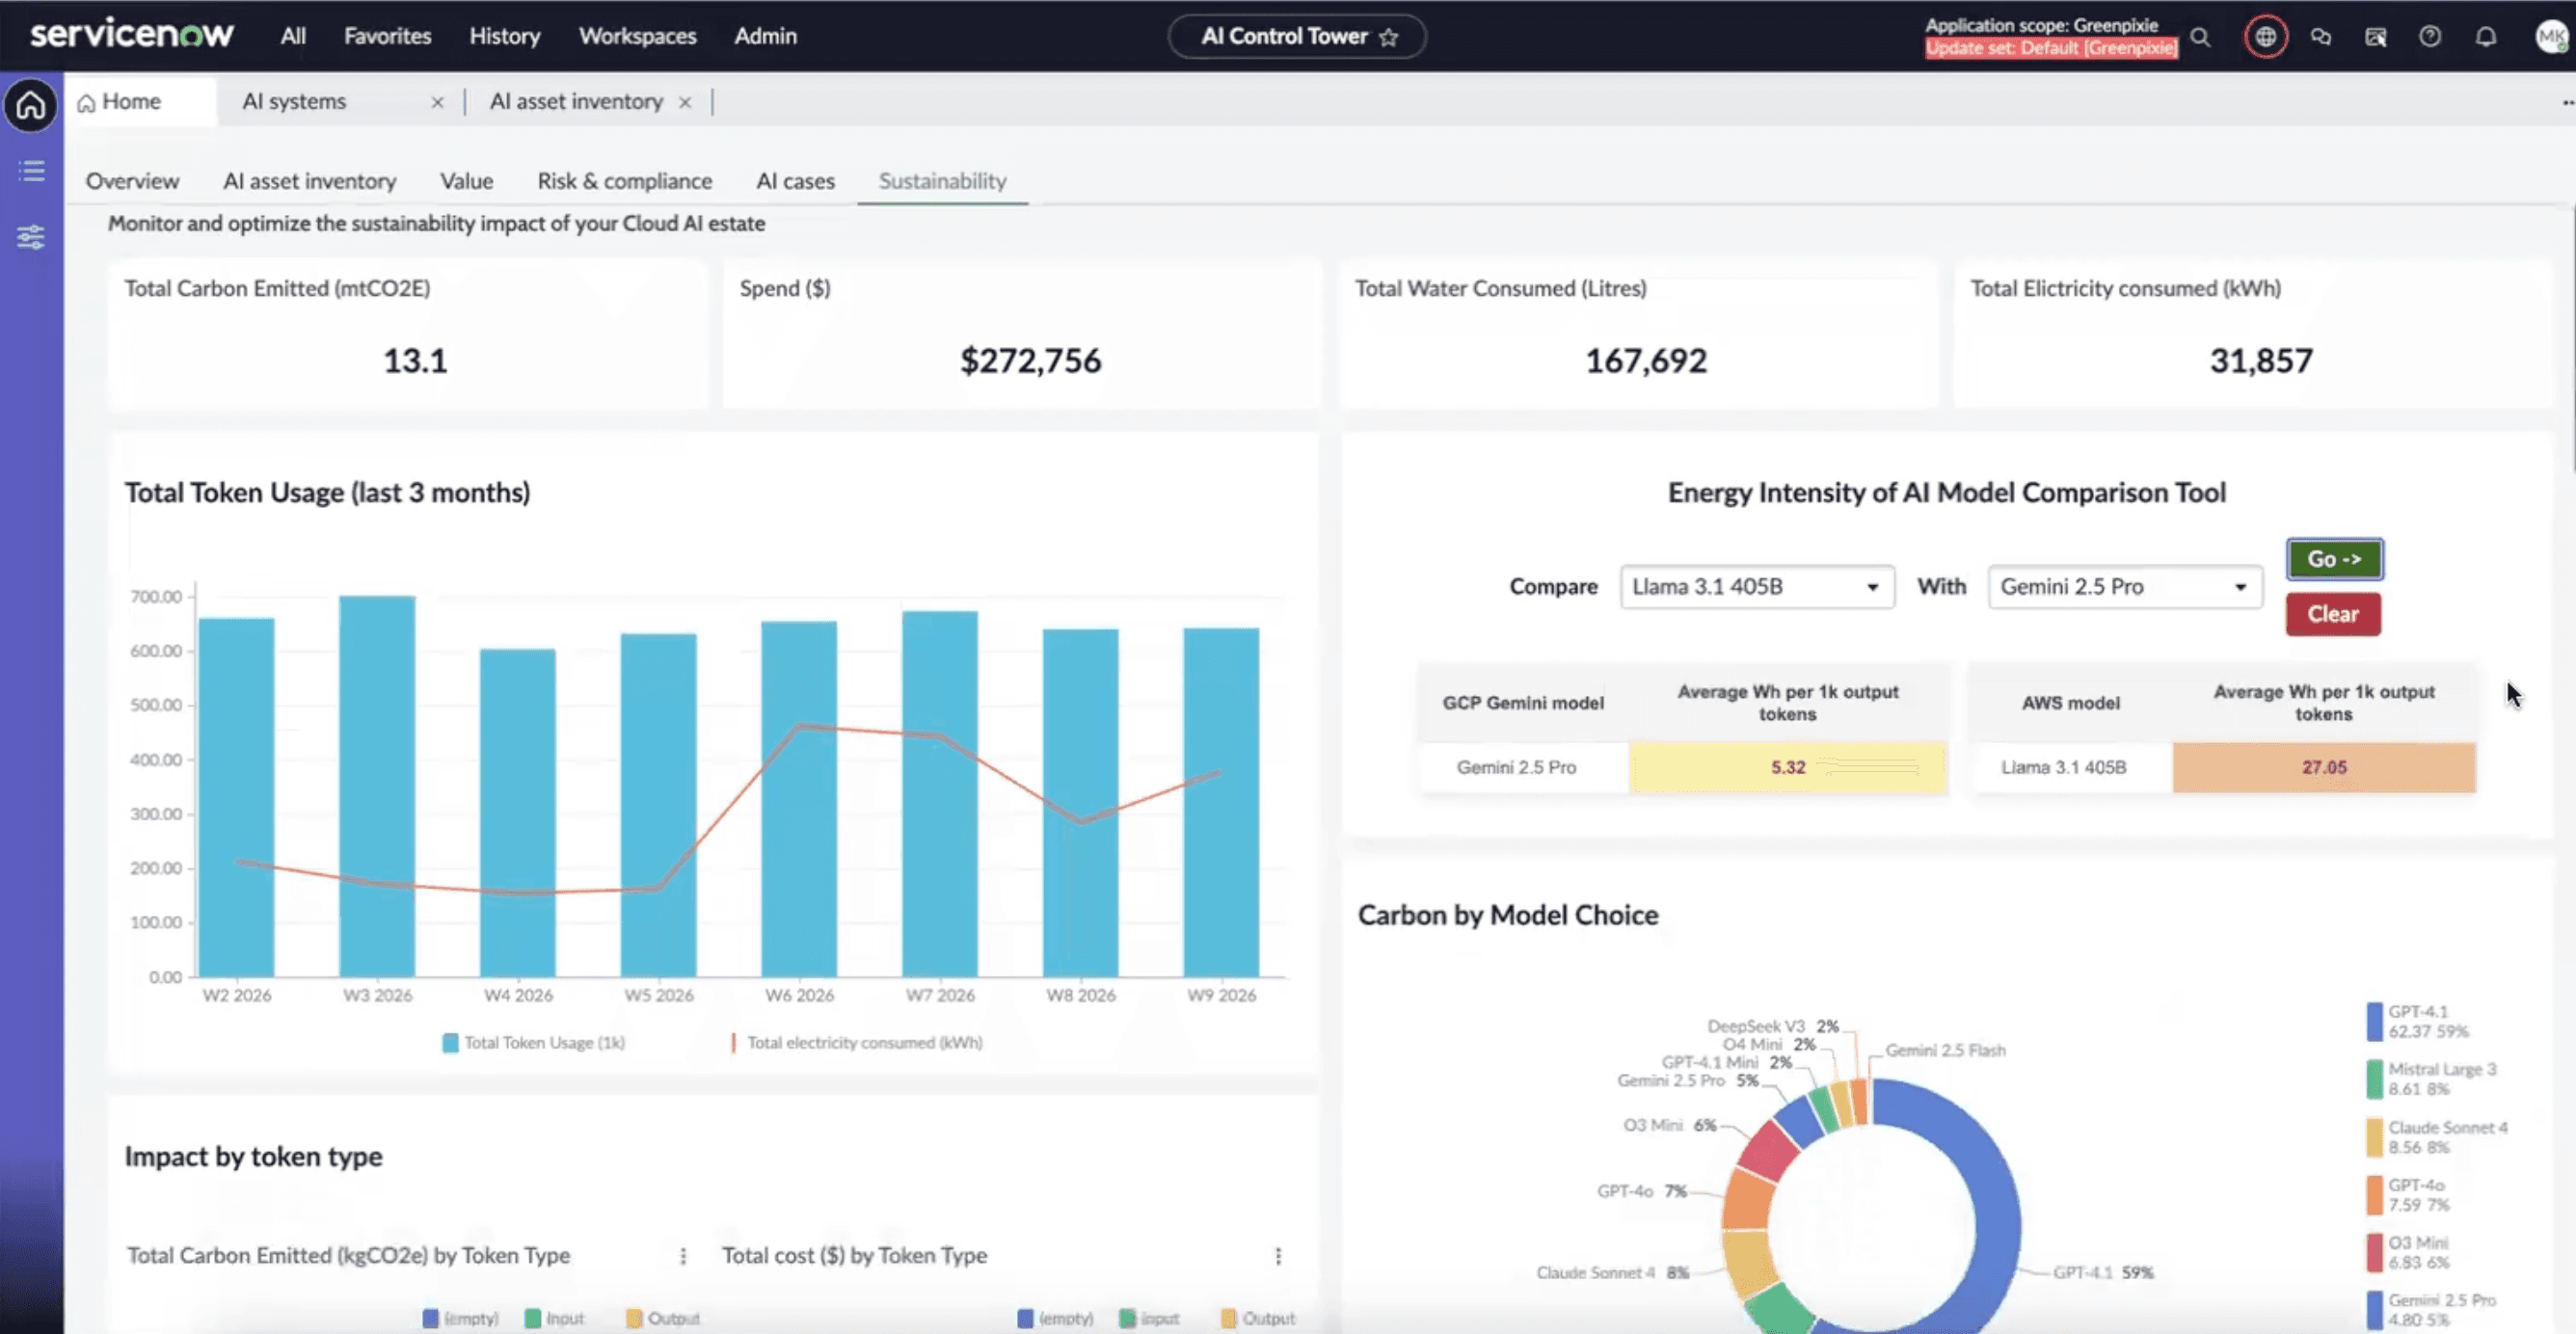
Task: Open the With model dropdown Gemini 2.5 Pro
Action: 2125,587
